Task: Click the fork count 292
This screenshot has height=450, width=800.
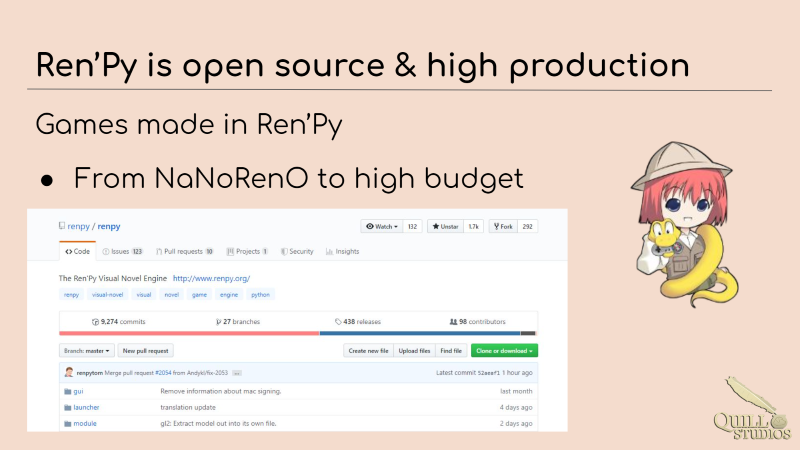Action: coord(528,227)
